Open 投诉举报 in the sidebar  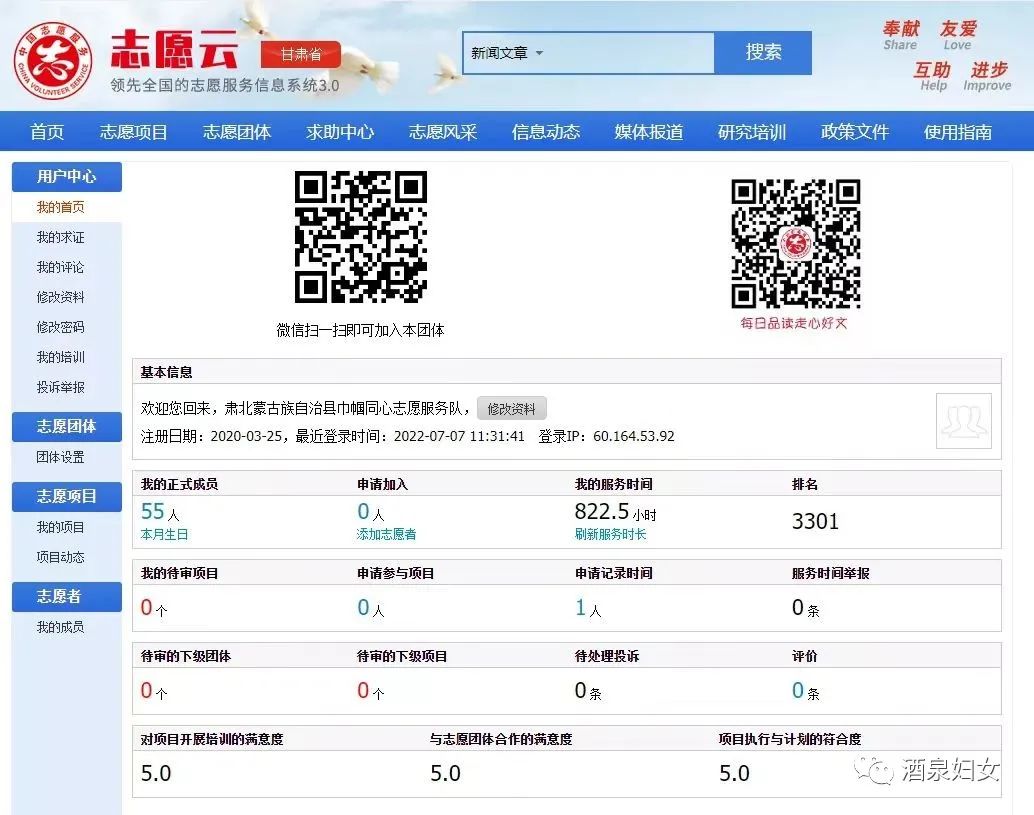pyautogui.click(x=61, y=387)
